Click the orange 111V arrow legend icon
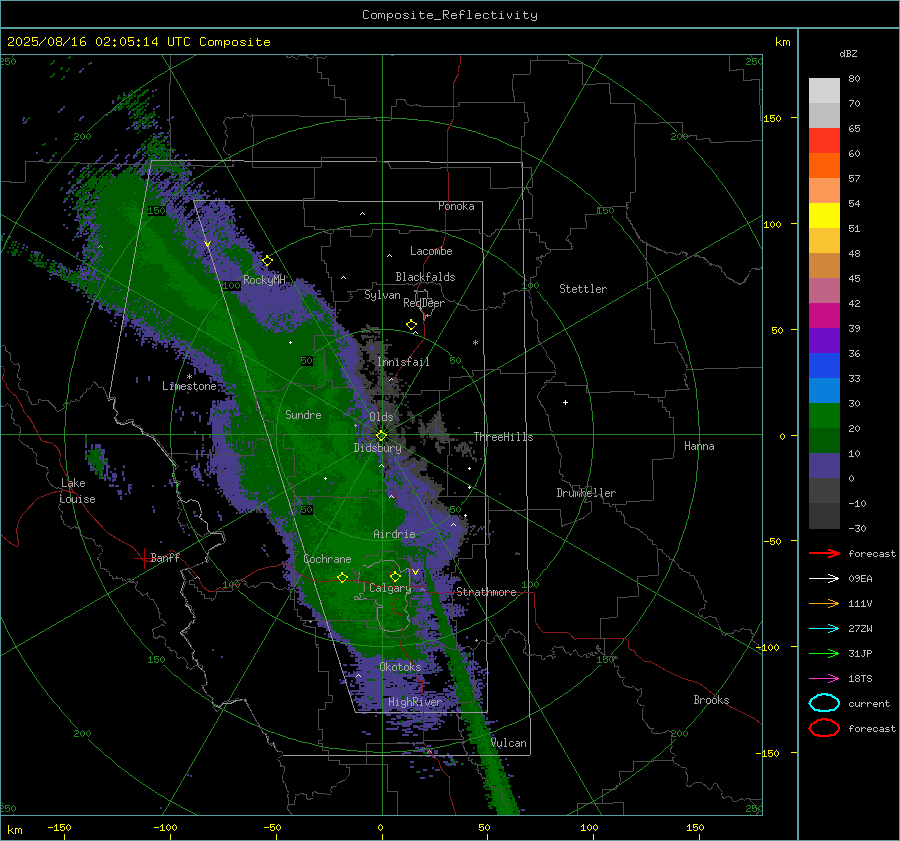Viewport: 900px width, 841px height. click(824, 603)
